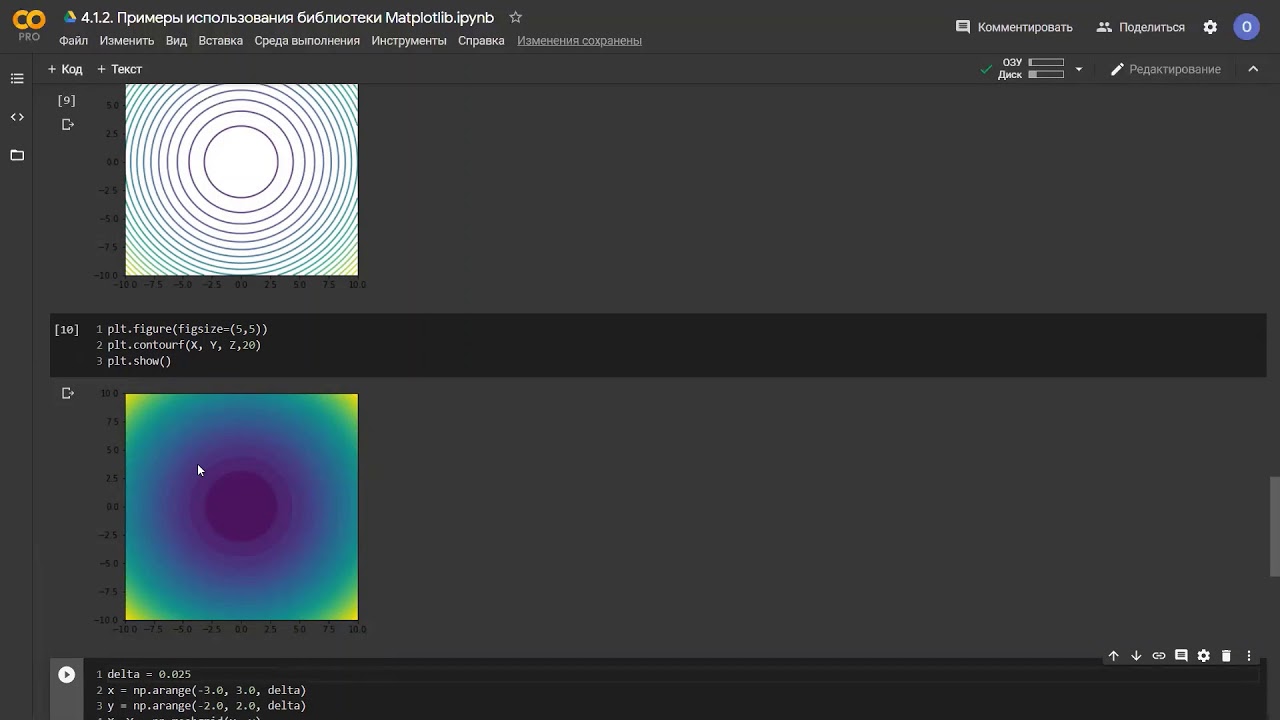Open more cell actions menu
1280x720 pixels.
click(x=1249, y=656)
